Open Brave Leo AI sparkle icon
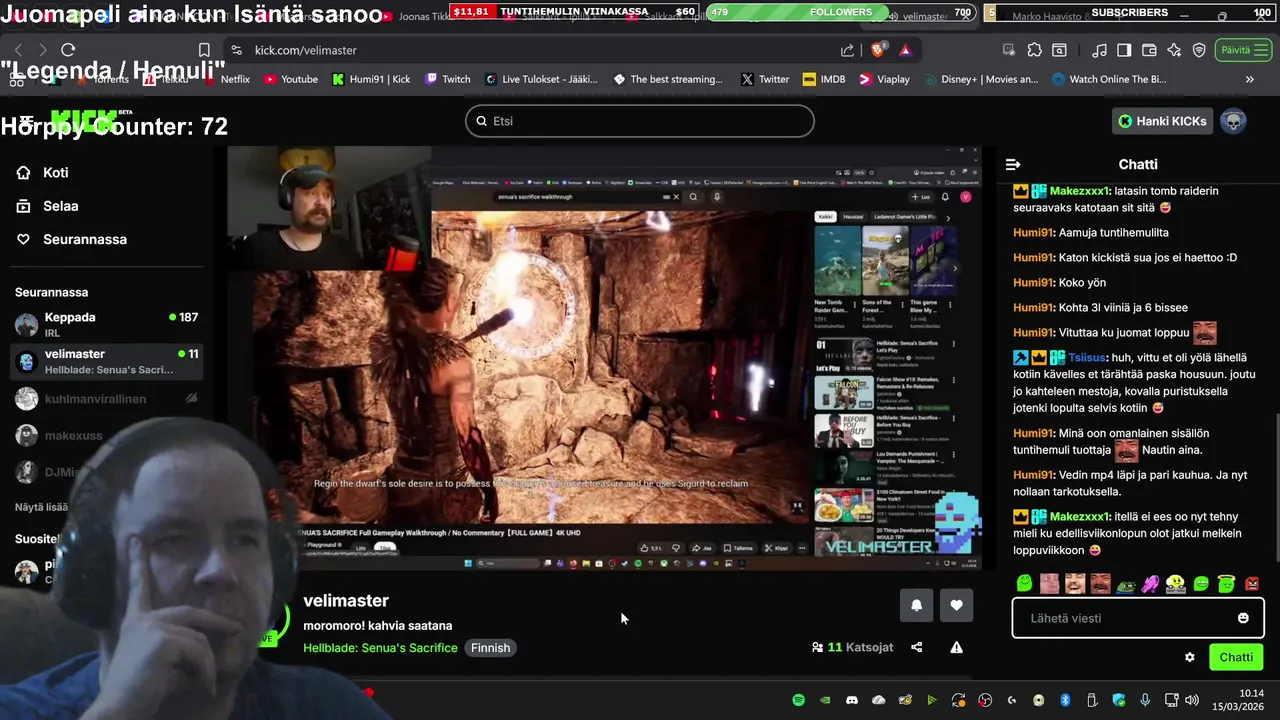Image resolution: width=1280 pixels, height=720 pixels. 1174,50
